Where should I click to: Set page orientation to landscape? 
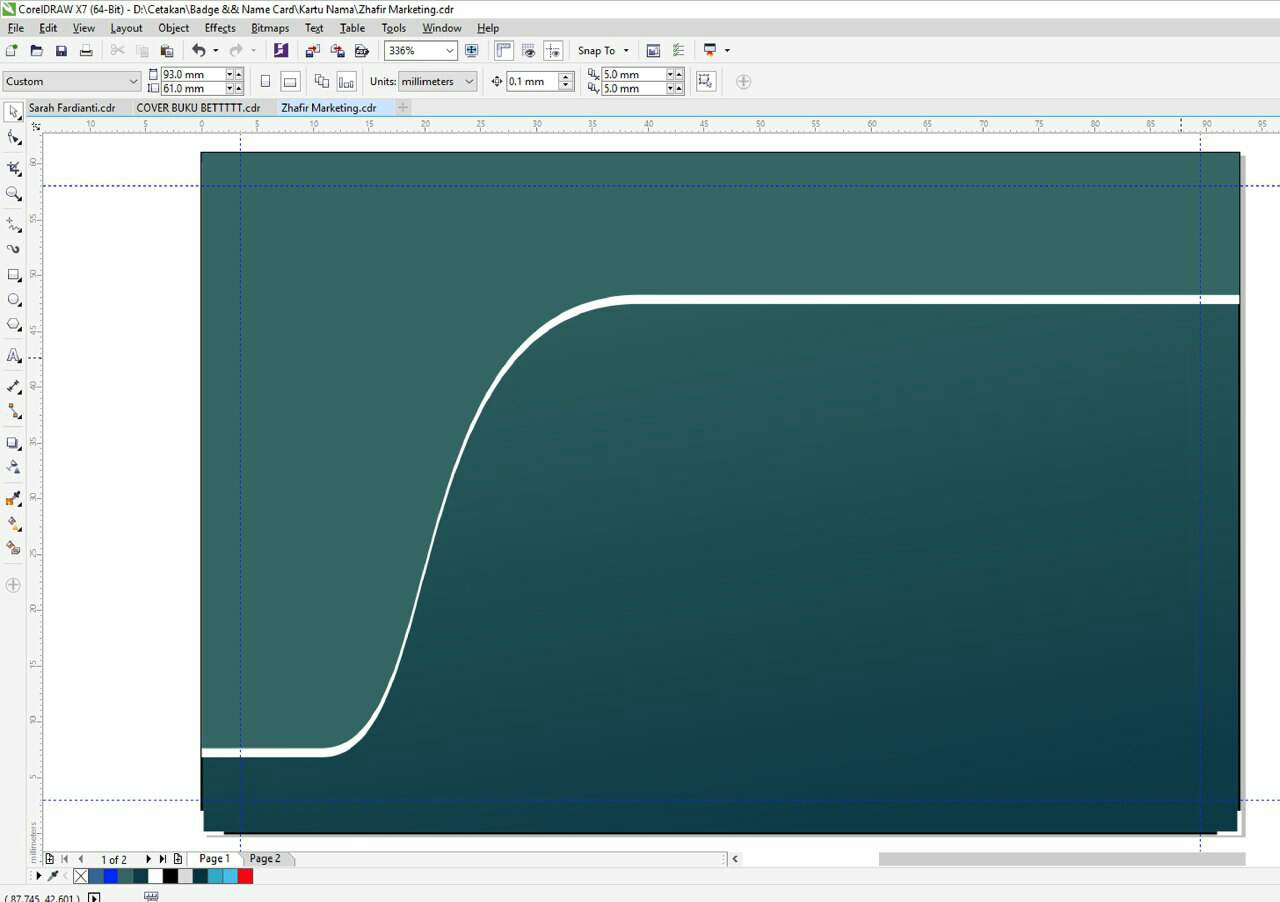tap(290, 82)
